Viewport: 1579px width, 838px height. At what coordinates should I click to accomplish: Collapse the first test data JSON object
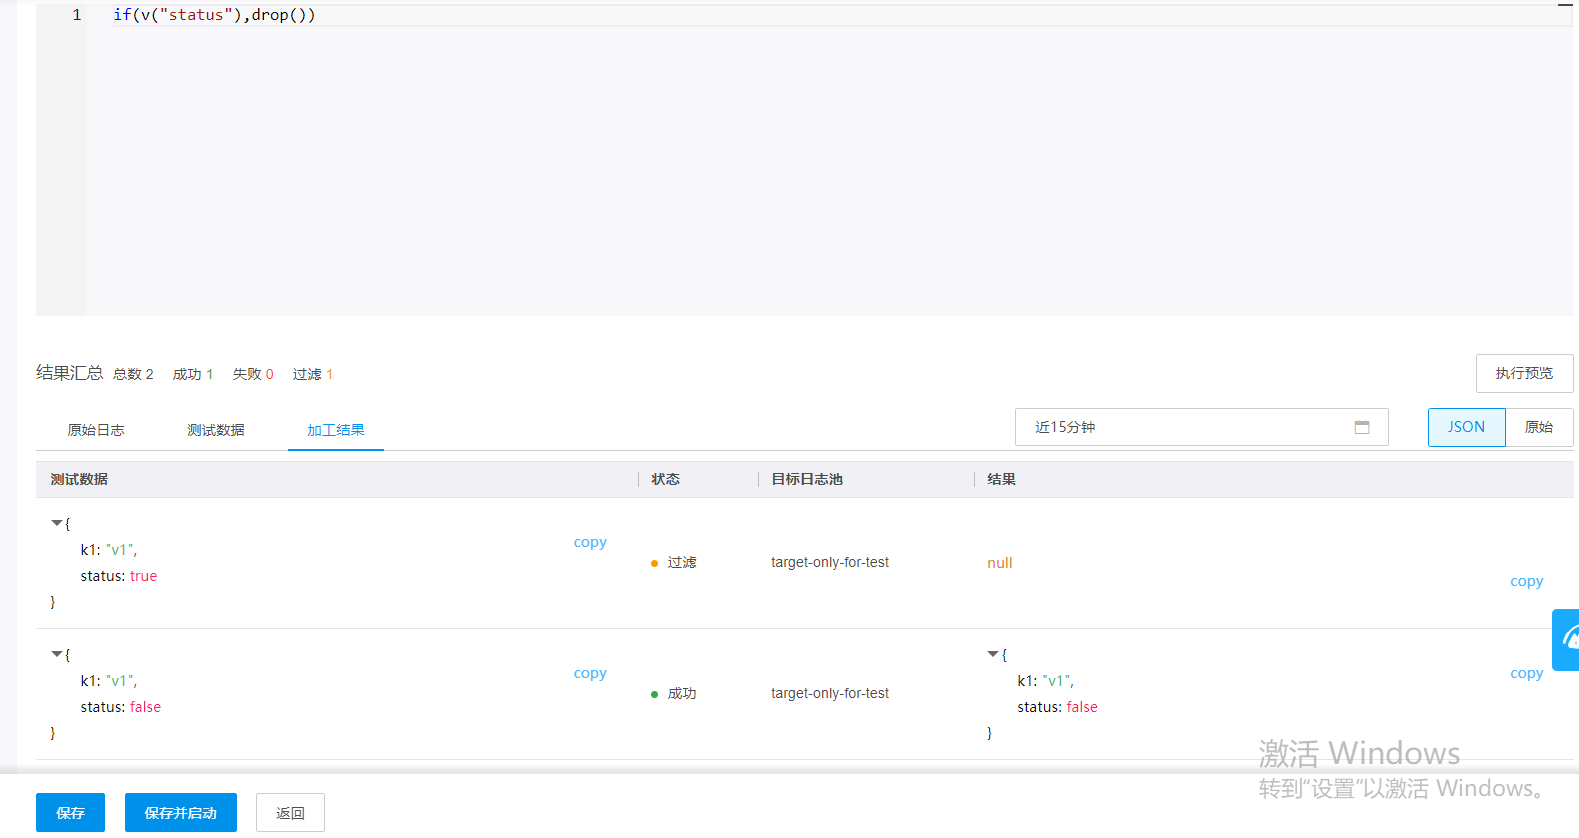point(57,523)
